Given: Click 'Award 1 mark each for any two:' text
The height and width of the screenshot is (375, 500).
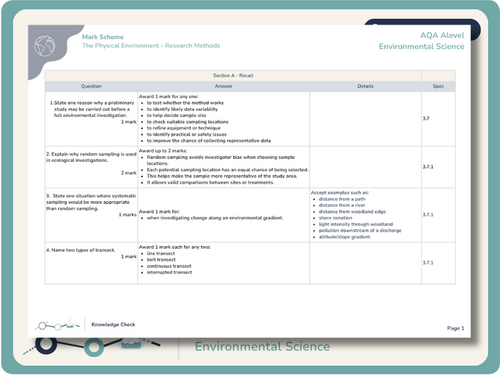Looking at the screenshot, I should [x=175, y=247].
